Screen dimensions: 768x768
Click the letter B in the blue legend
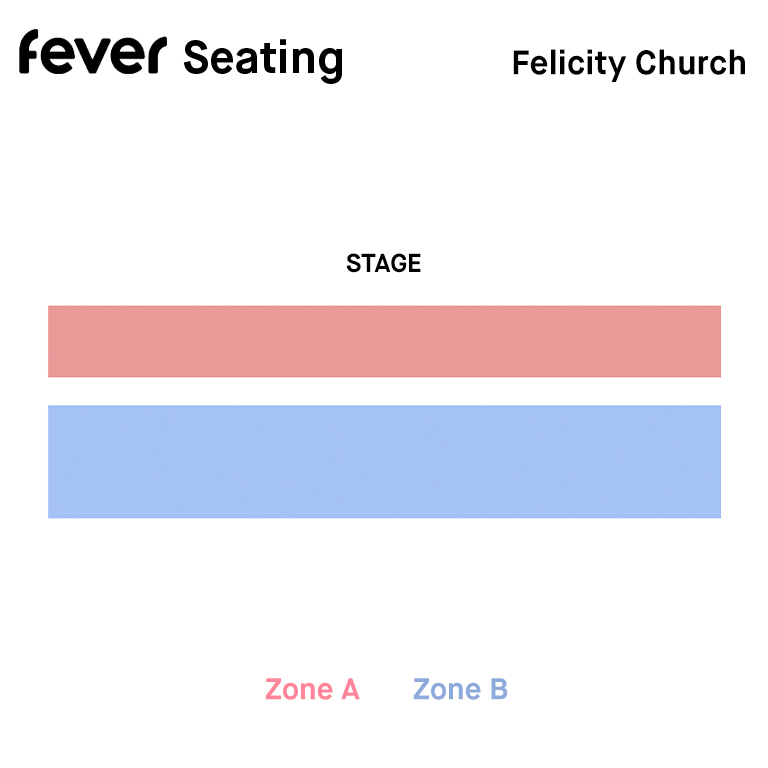[x=499, y=689]
